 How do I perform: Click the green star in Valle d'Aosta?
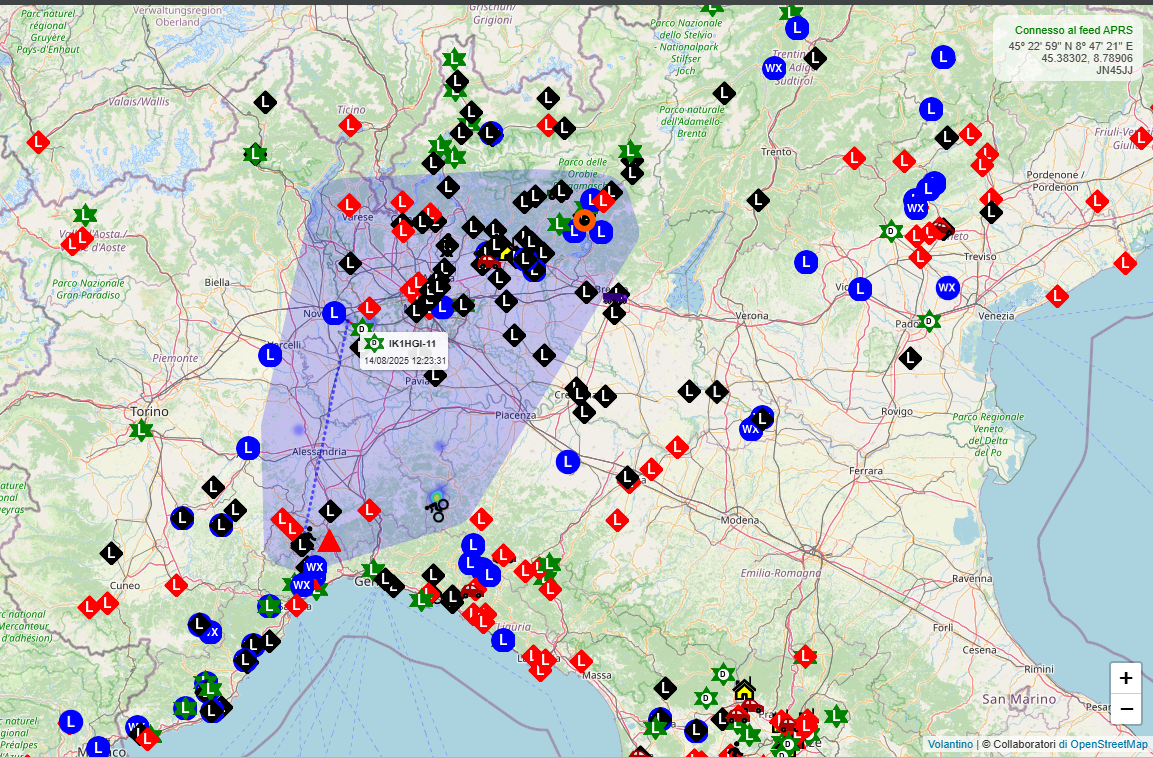pyautogui.click(x=85, y=215)
